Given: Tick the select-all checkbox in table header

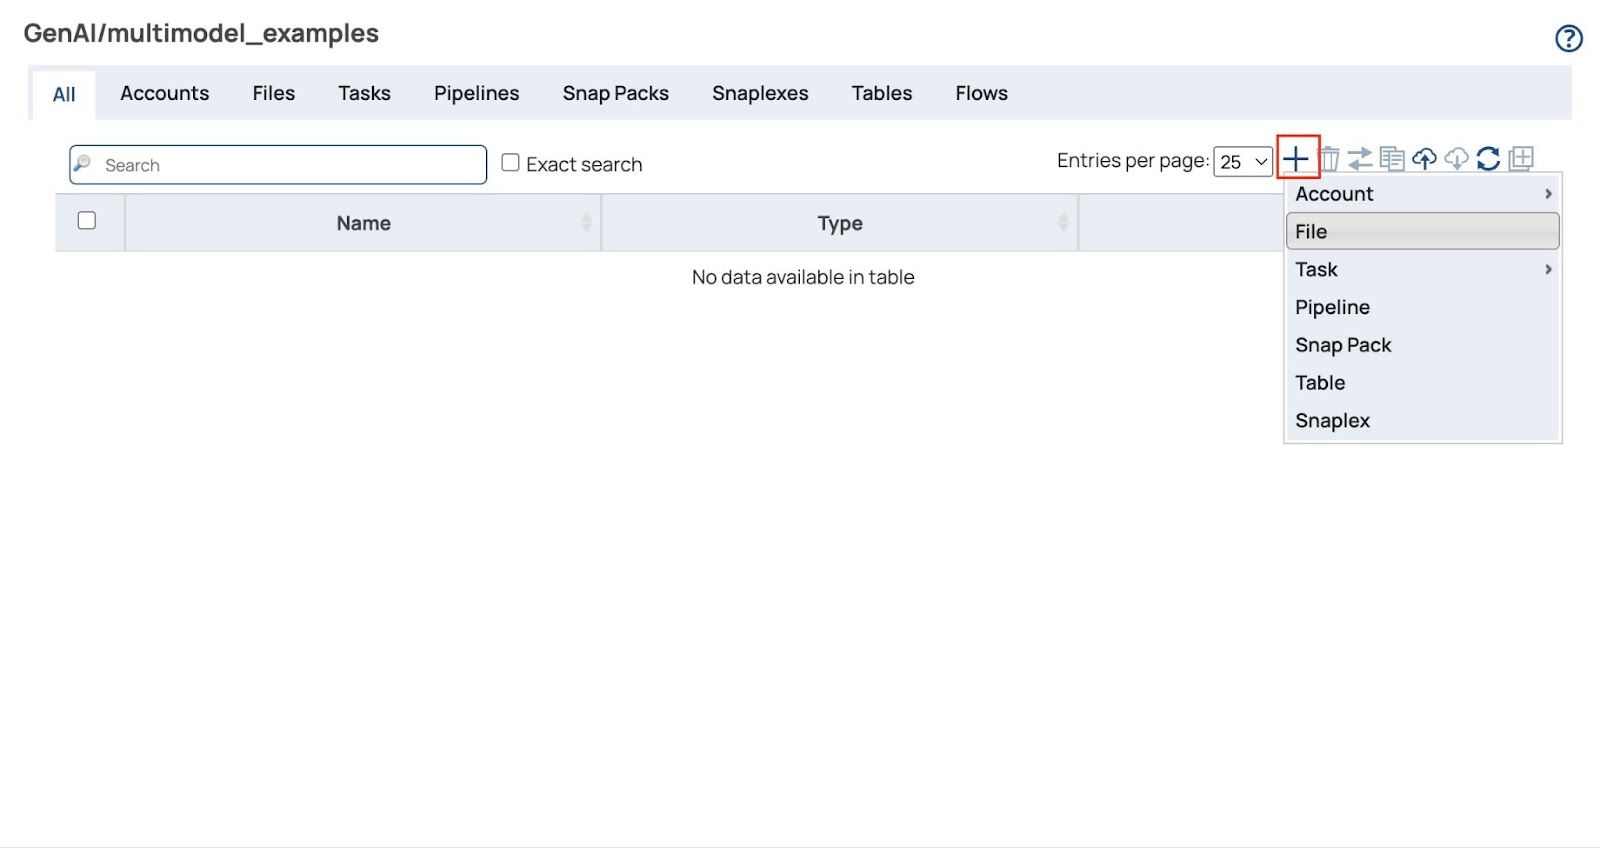Looking at the screenshot, I should click(87, 220).
